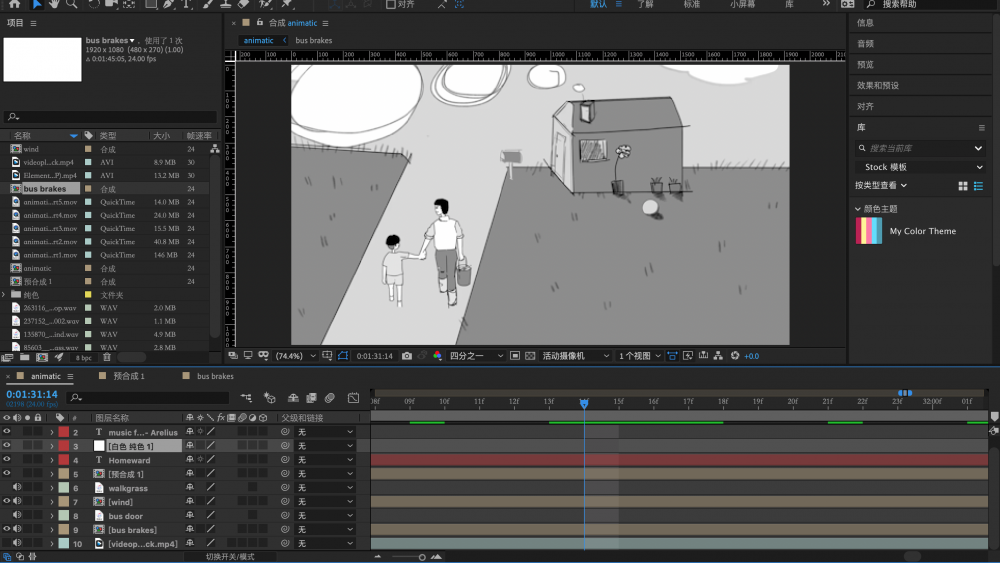Hide the Homeward layer with its eye
Viewport: 1000px width, 563px height.
click(x=7, y=460)
